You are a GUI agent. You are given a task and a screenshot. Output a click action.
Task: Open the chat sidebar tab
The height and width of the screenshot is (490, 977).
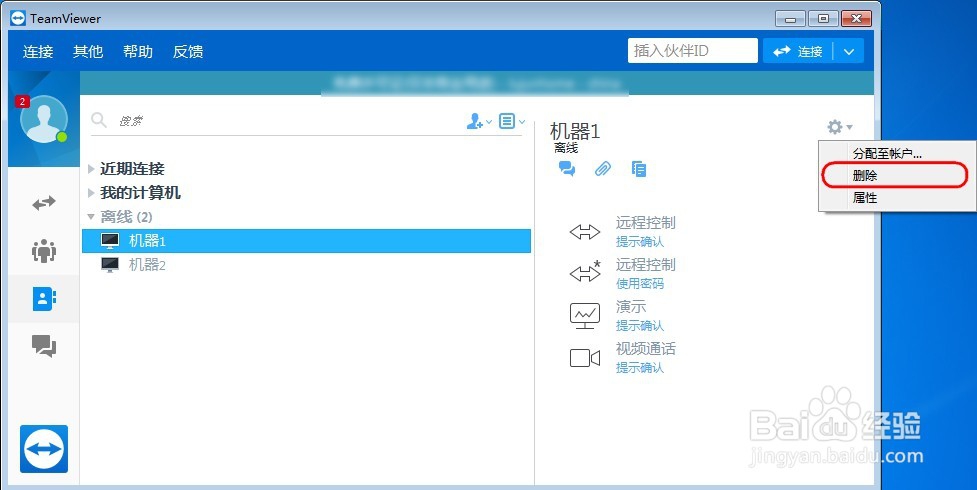44,345
